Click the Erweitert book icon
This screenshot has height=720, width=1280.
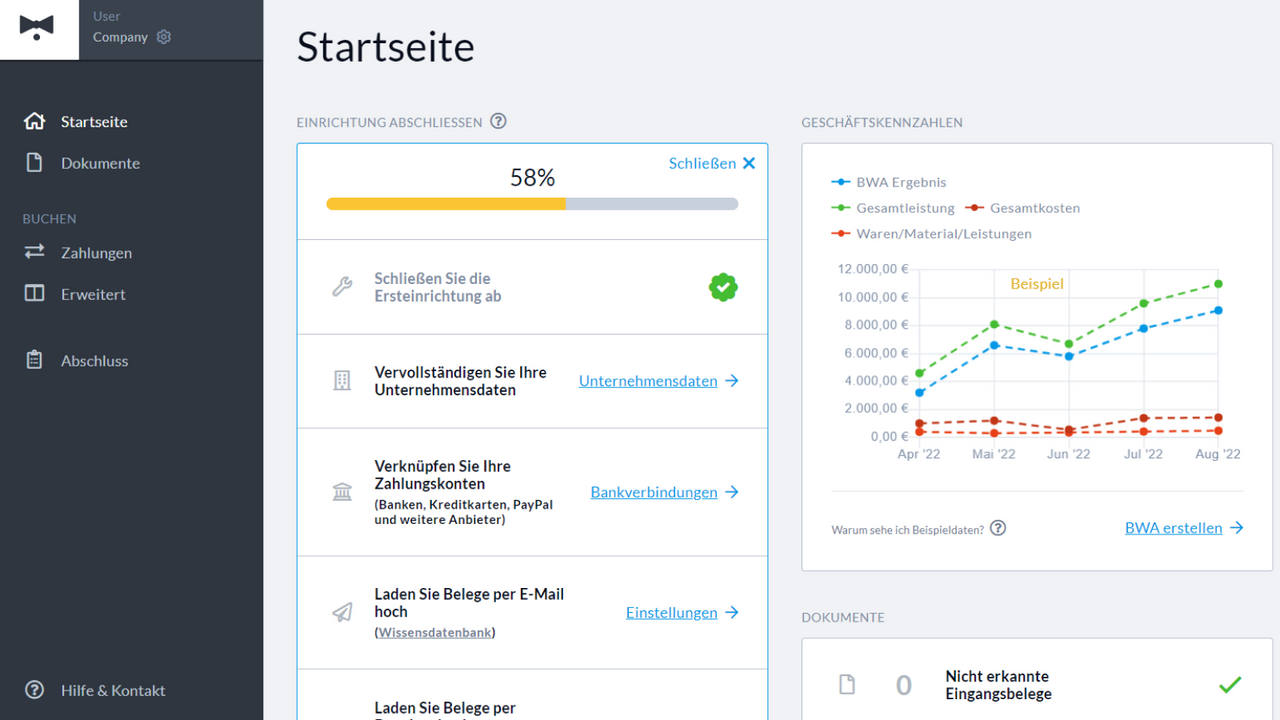[x=35, y=294]
